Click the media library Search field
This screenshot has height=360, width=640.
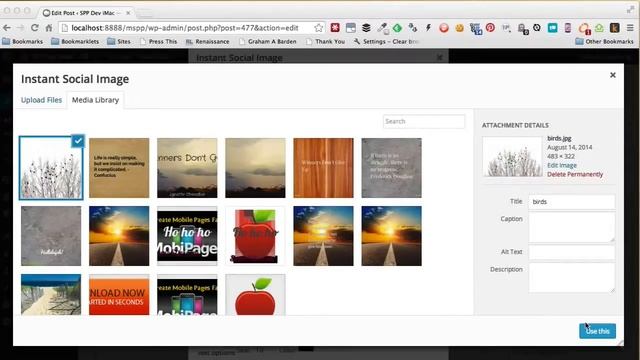pos(424,121)
